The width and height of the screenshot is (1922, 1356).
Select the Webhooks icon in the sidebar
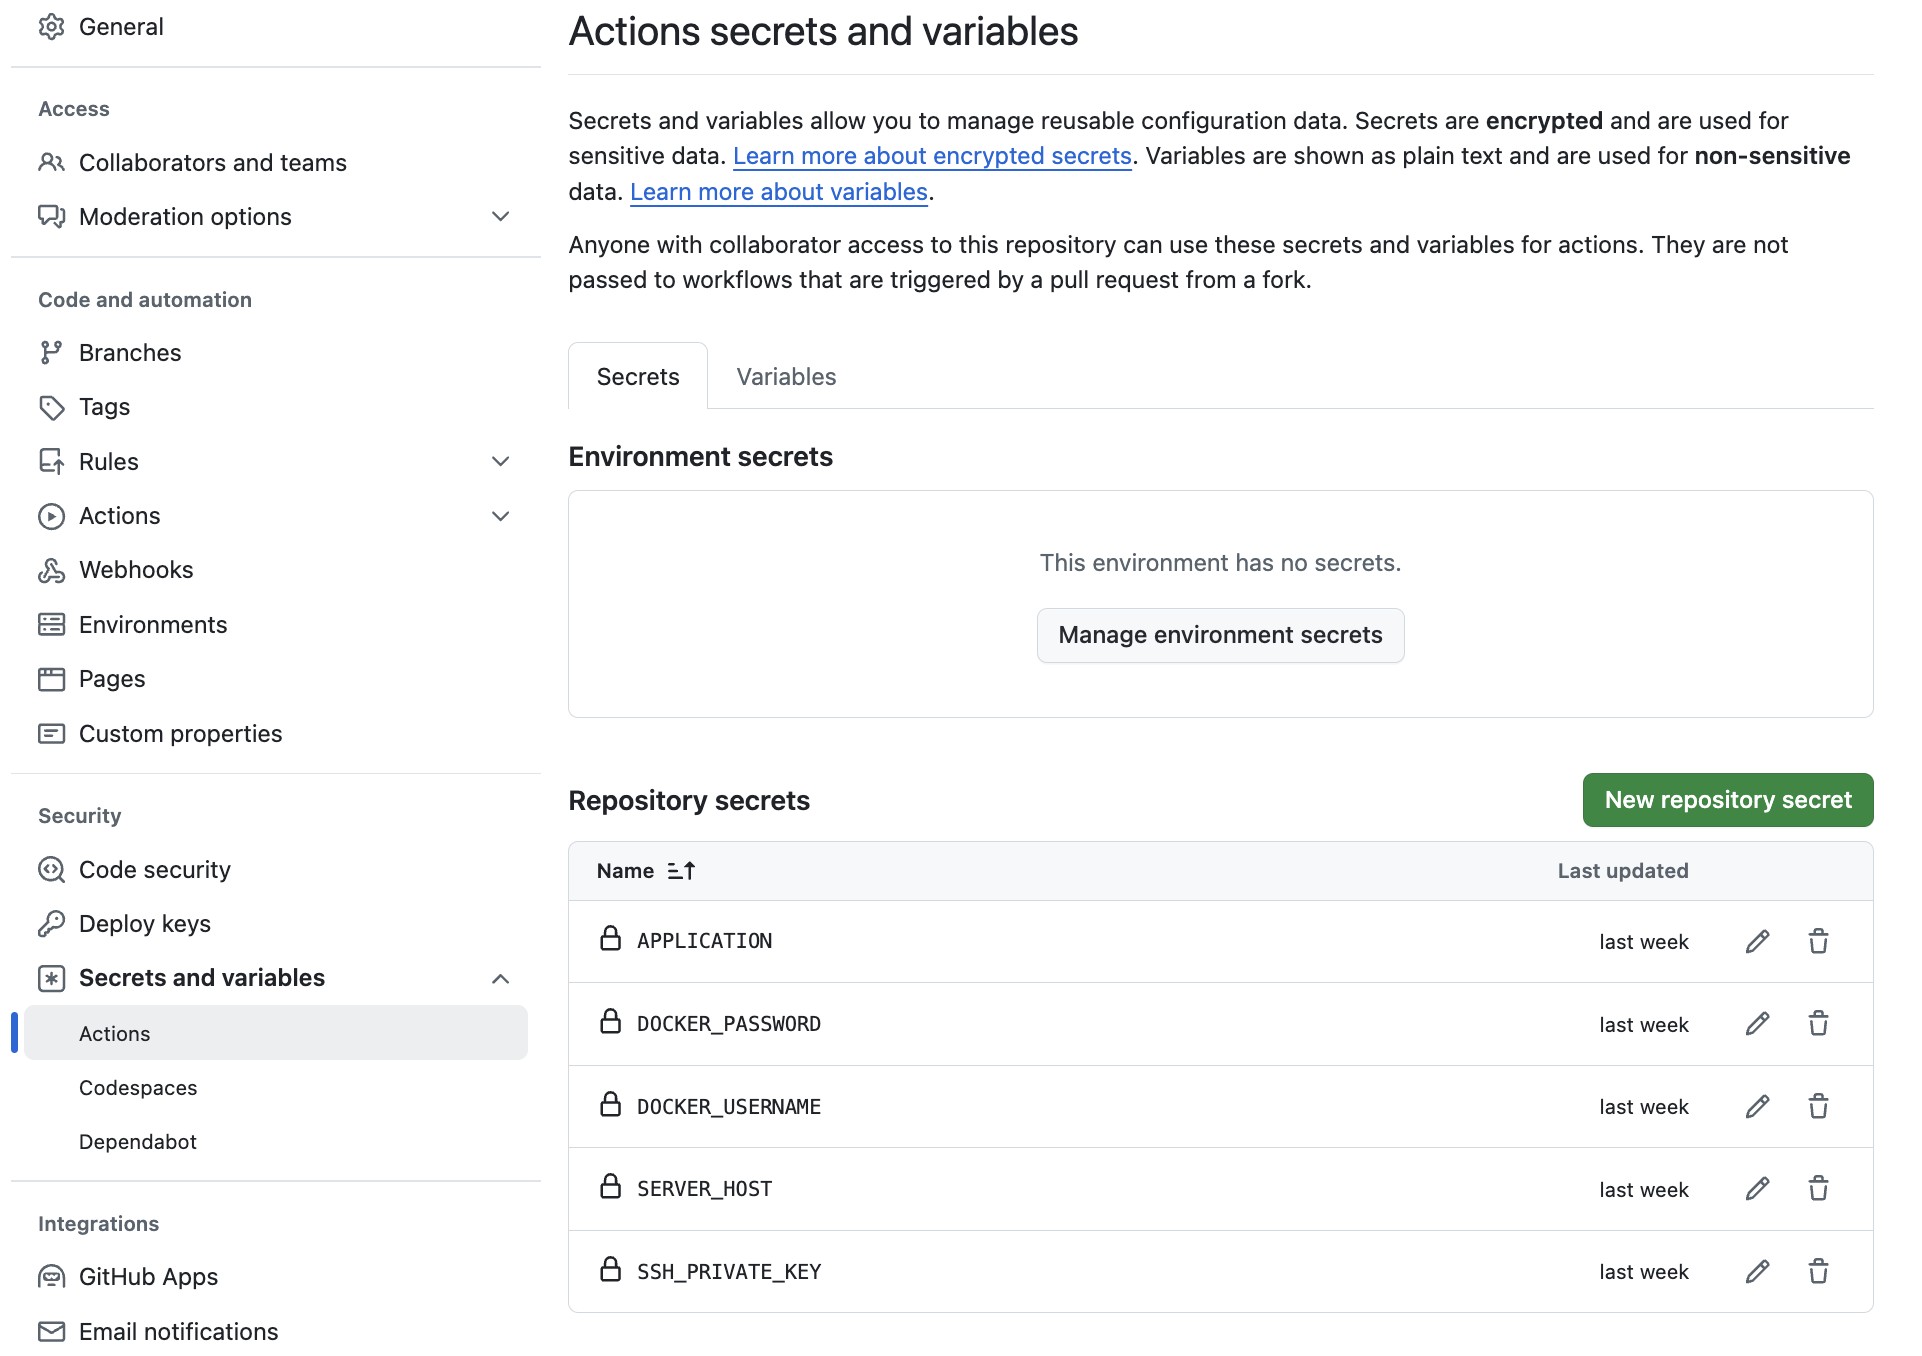51,569
